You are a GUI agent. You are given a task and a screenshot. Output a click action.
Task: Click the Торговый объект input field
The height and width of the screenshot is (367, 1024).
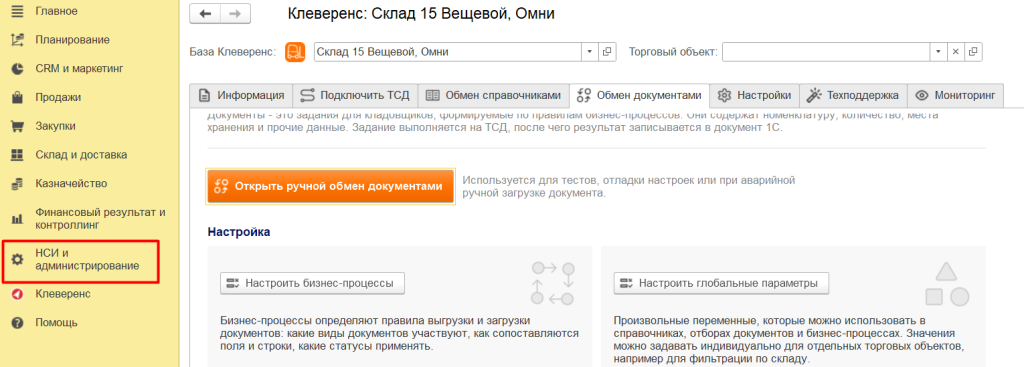pos(825,52)
